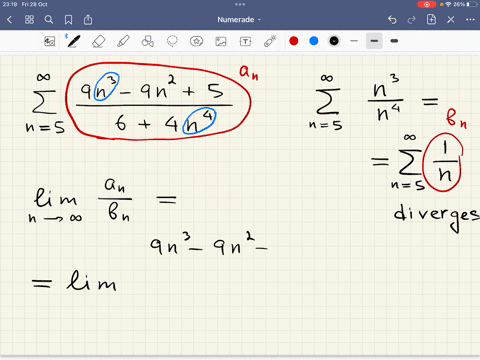The image size is (480, 360).
Task: Close the editing toolbar with X
Action: [451, 20]
